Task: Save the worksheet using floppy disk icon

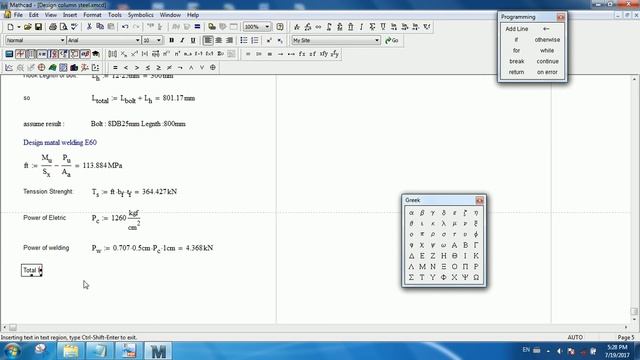Action: coord(38,27)
